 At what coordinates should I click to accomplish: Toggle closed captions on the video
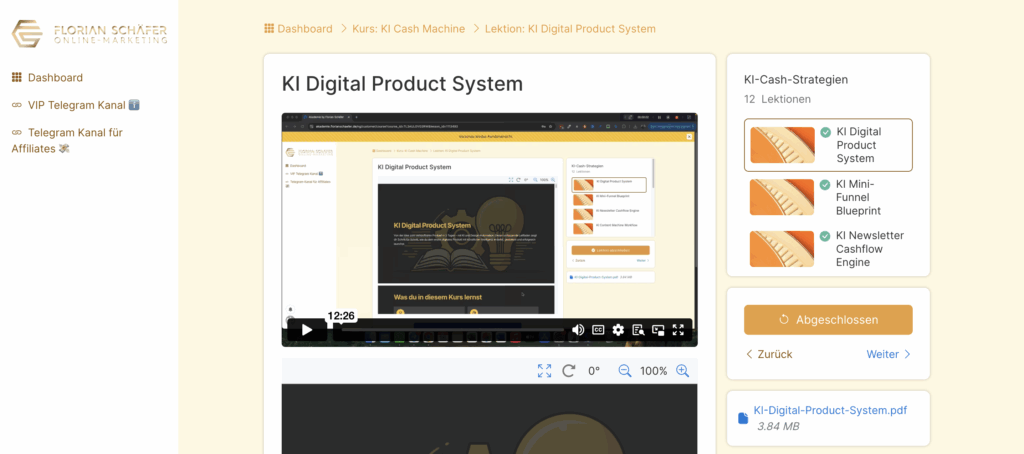(x=598, y=330)
